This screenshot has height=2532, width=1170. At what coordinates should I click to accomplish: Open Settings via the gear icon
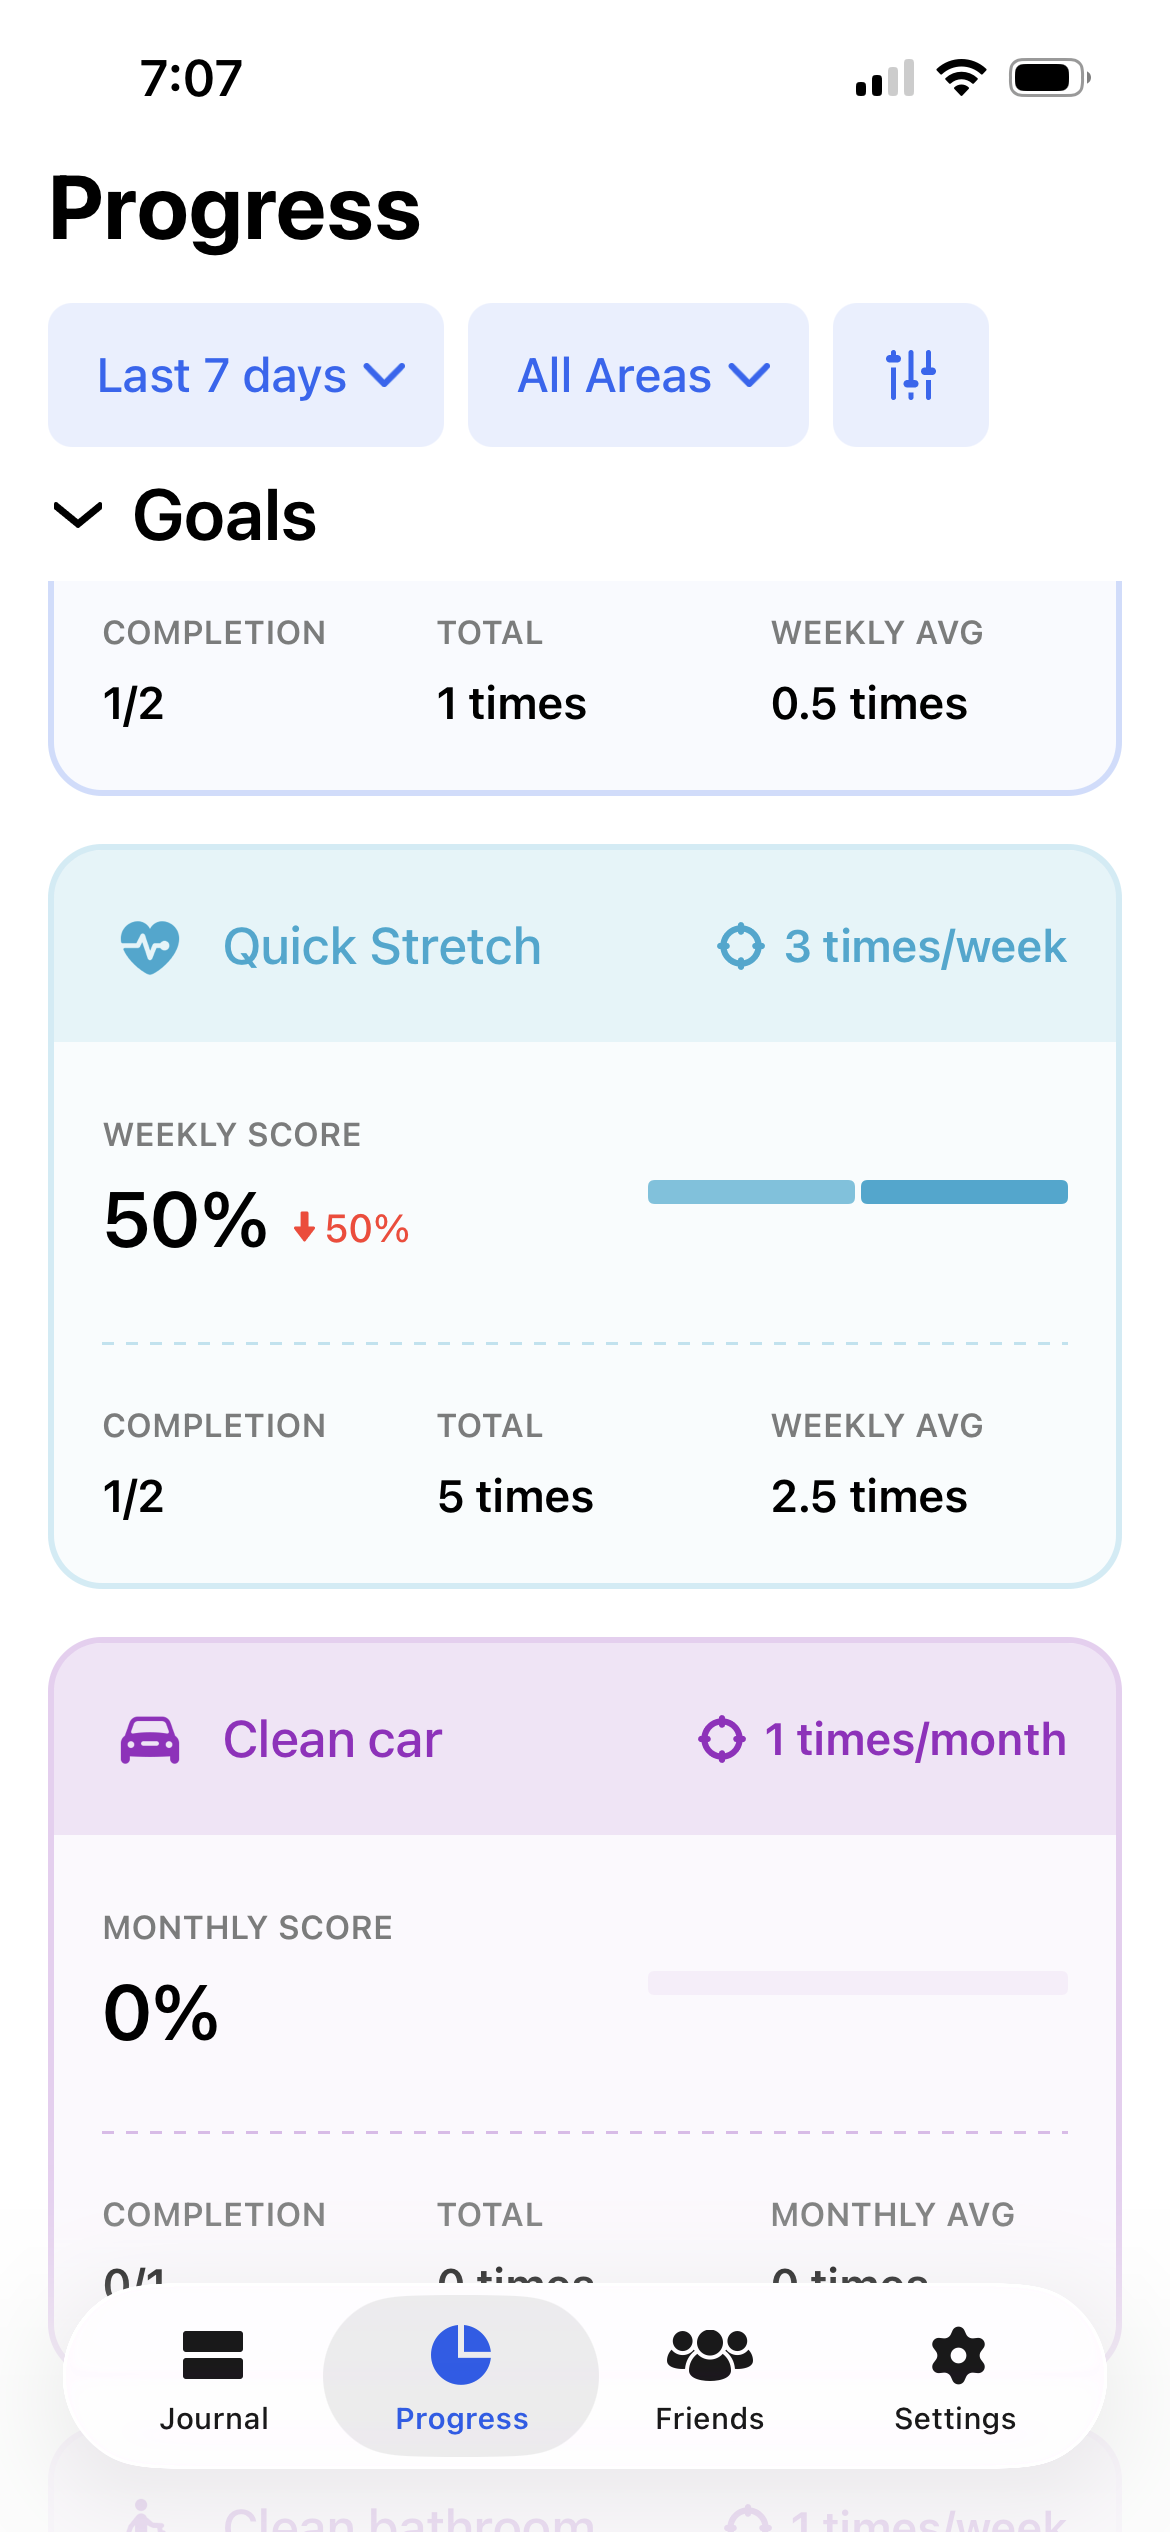(957, 2354)
